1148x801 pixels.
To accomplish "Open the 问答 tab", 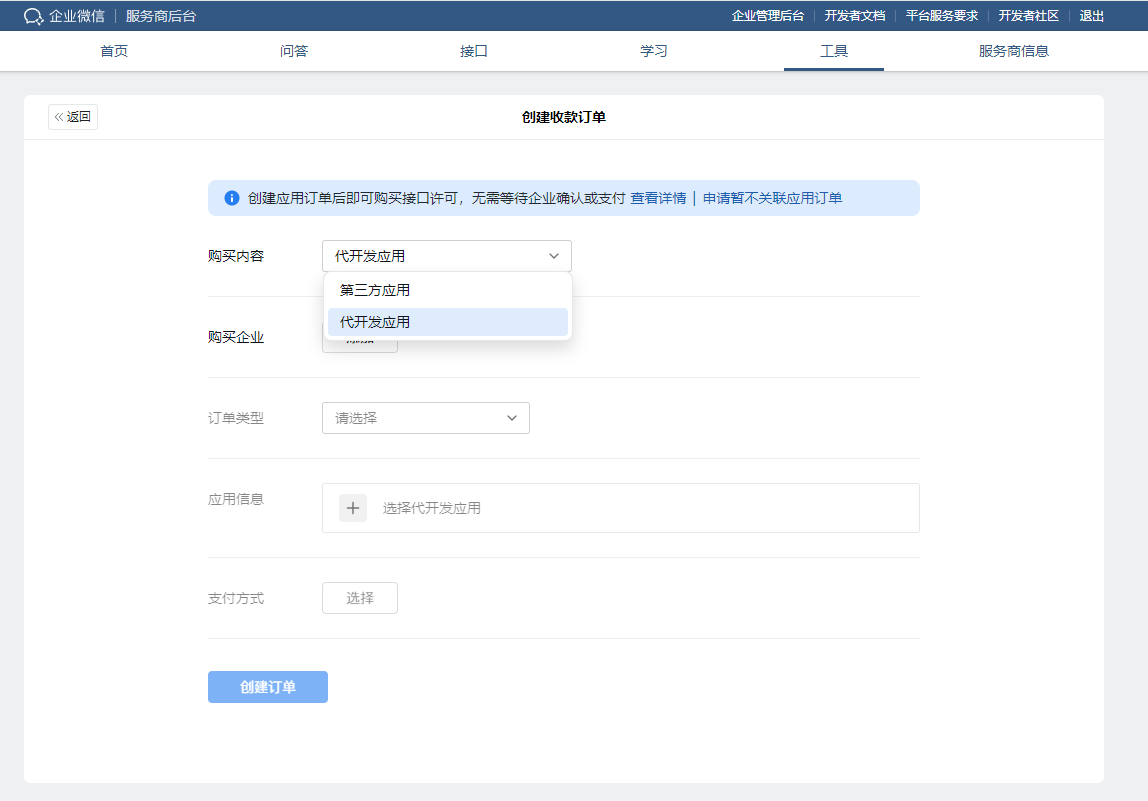I will click(294, 51).
